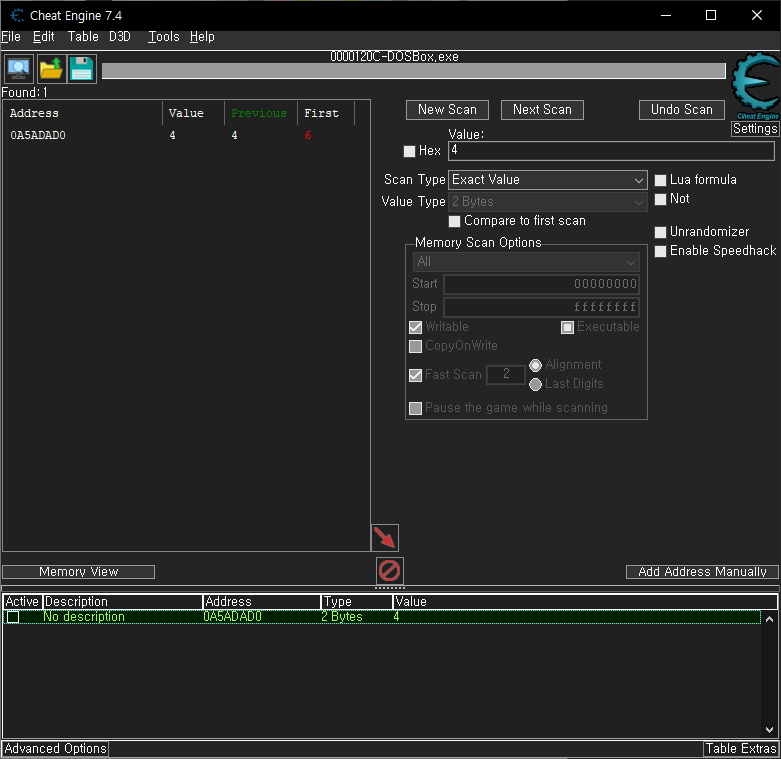
Task: Open the Help menu
Action: [202, 37]
